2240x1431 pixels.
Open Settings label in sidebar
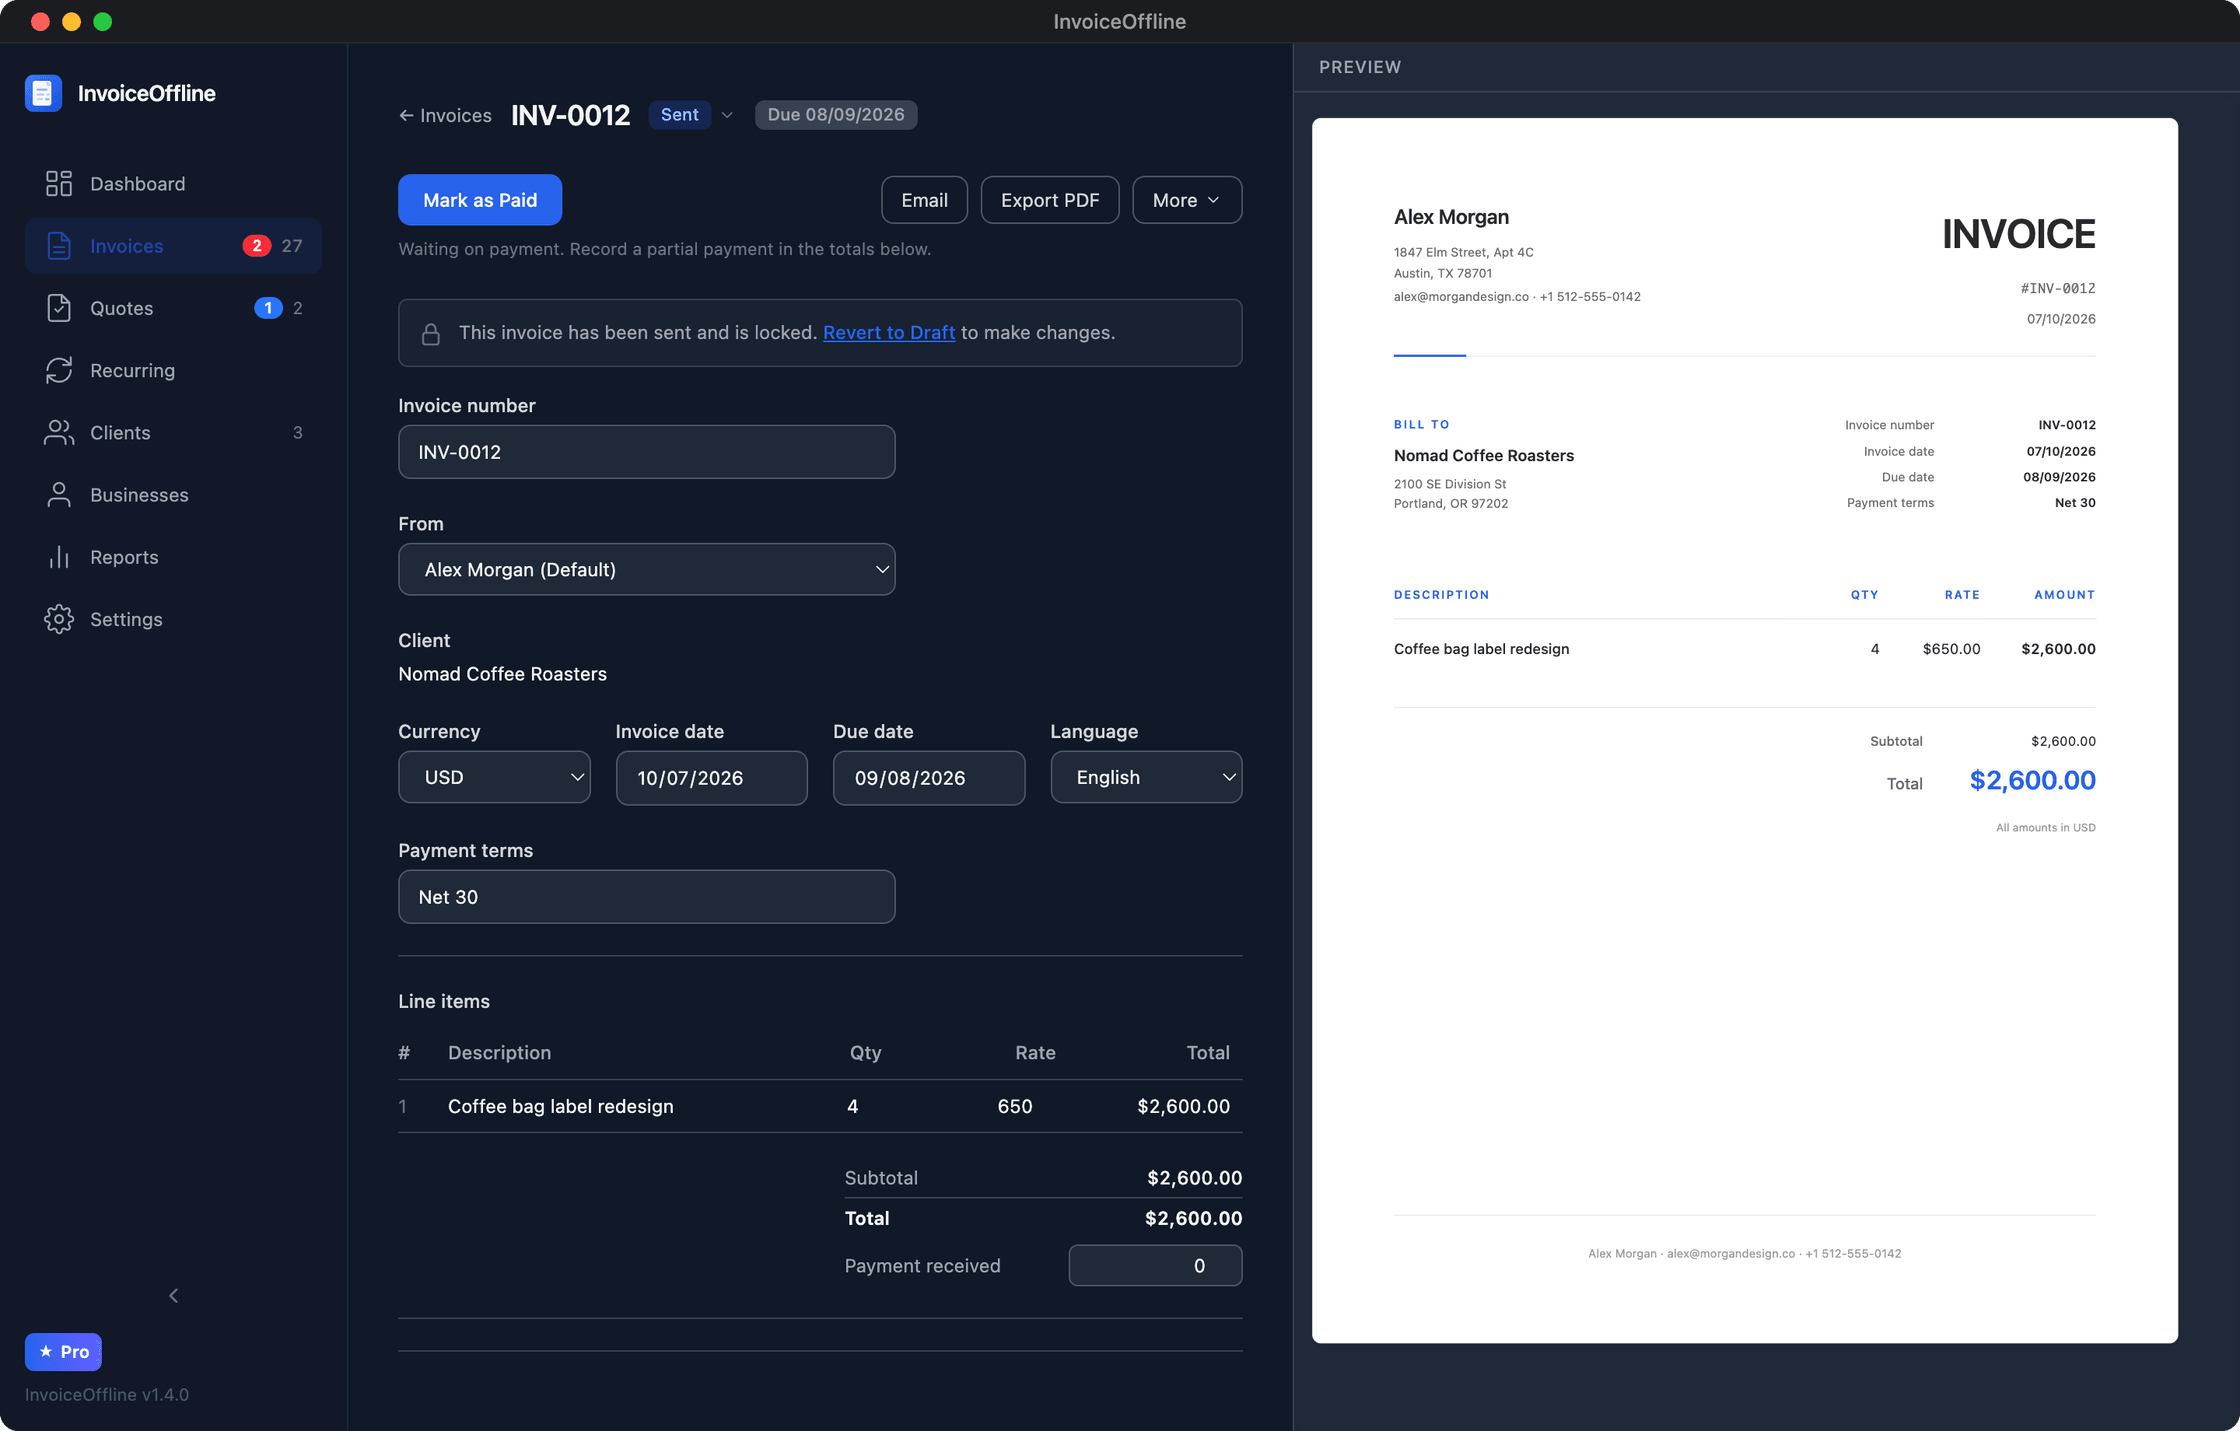coord(126,619)
